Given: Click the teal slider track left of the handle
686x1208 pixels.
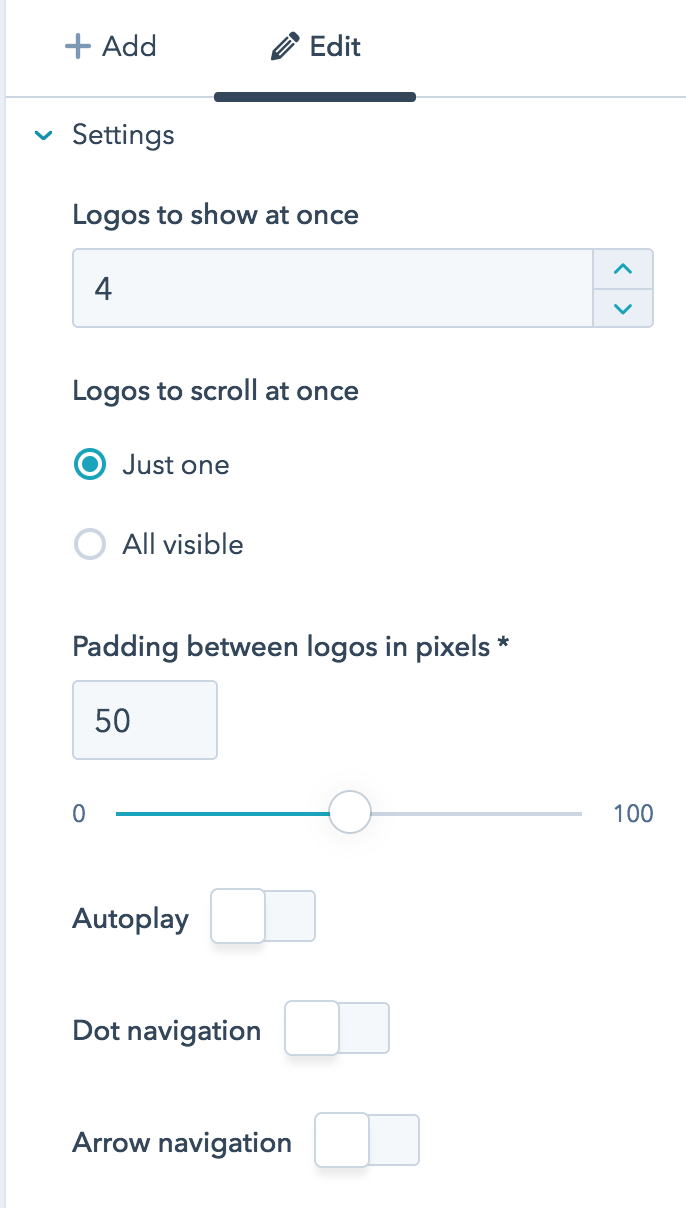Looking at the screenshot, I should tap(220, 814).
